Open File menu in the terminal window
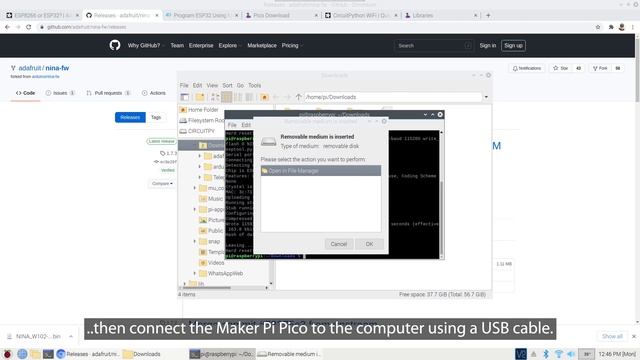The image size is (640, 360). point(232,125)
